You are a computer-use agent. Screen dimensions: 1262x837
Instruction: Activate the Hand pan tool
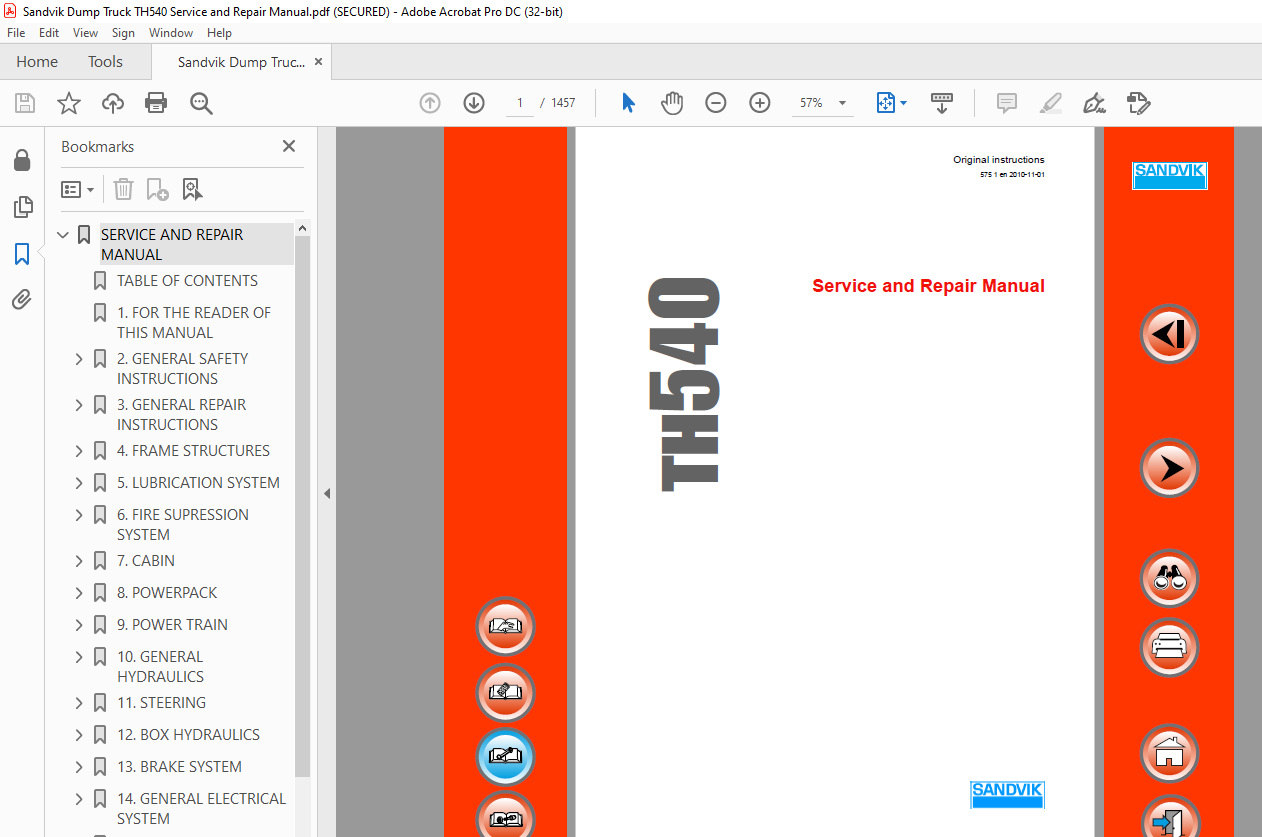tap(672, 103)
